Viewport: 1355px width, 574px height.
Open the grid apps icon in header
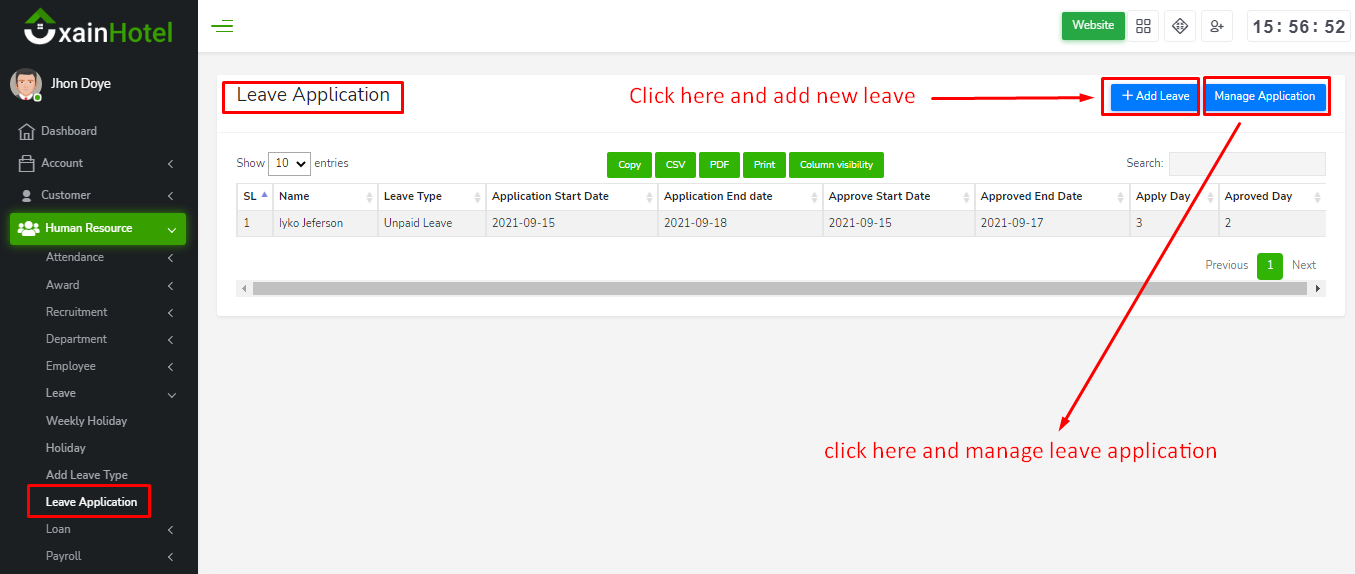(x=1143, y=26)
